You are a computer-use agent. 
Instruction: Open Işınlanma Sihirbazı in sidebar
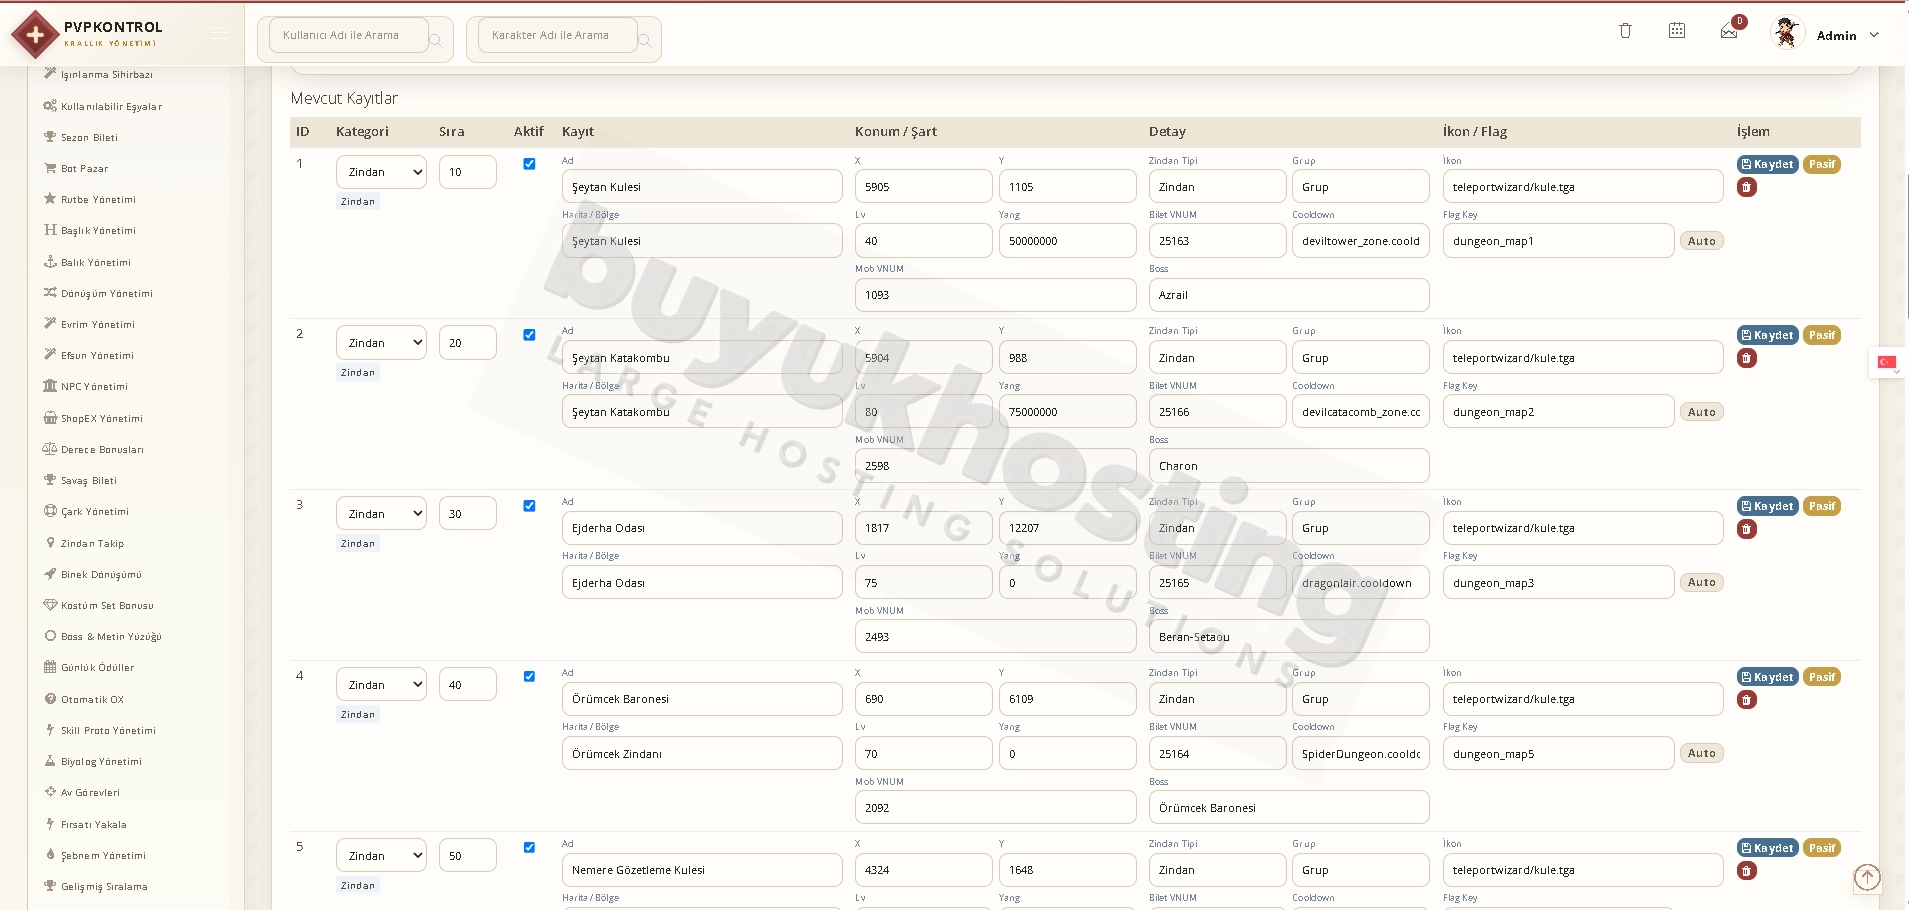pyautogui.click(x=107, y=75)
